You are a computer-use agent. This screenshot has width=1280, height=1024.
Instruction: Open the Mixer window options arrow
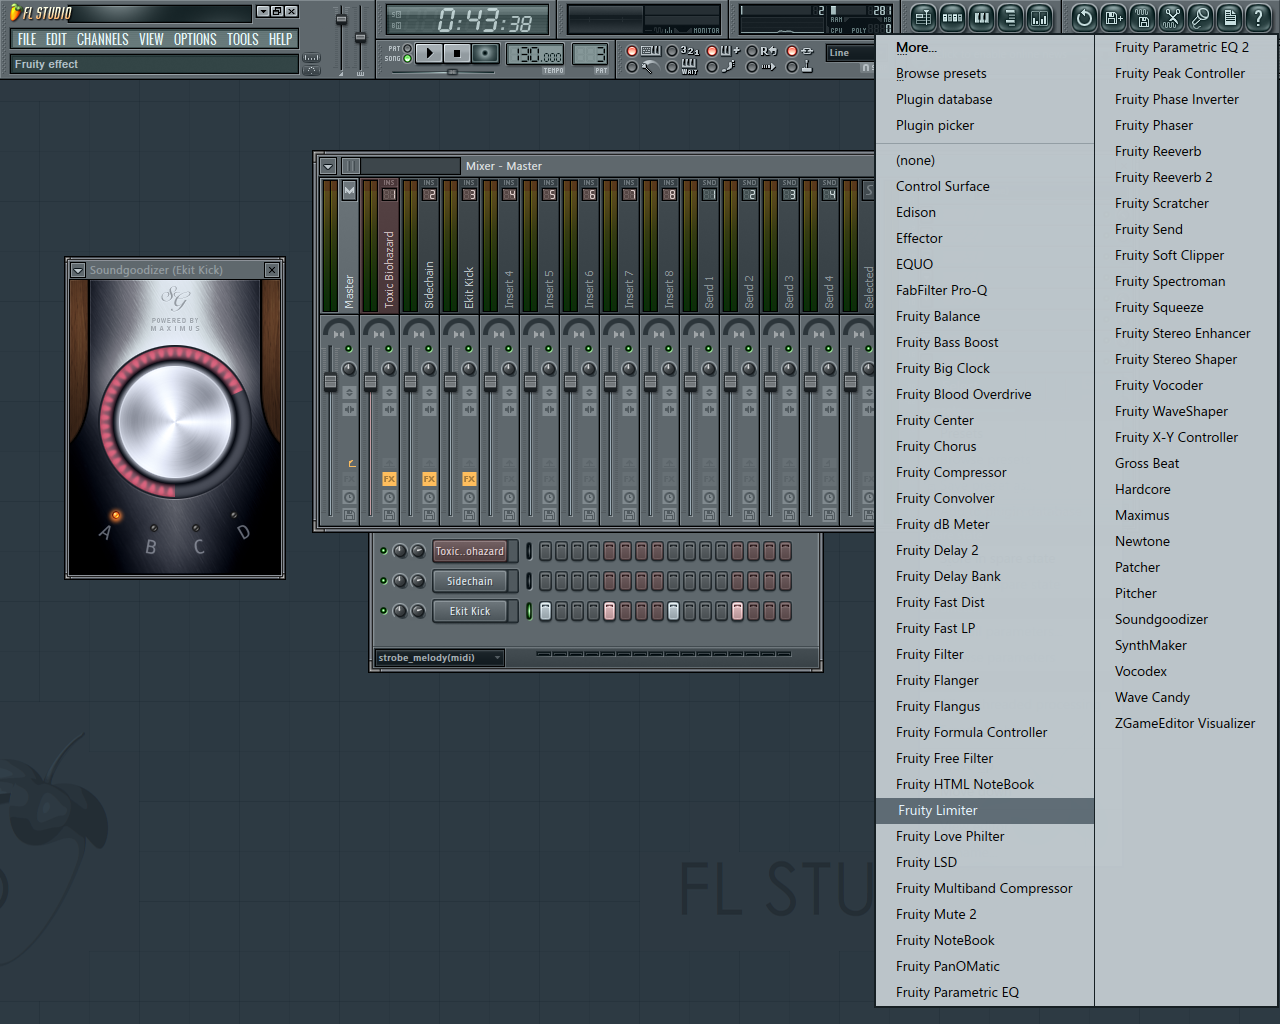[x=328, y=166]
